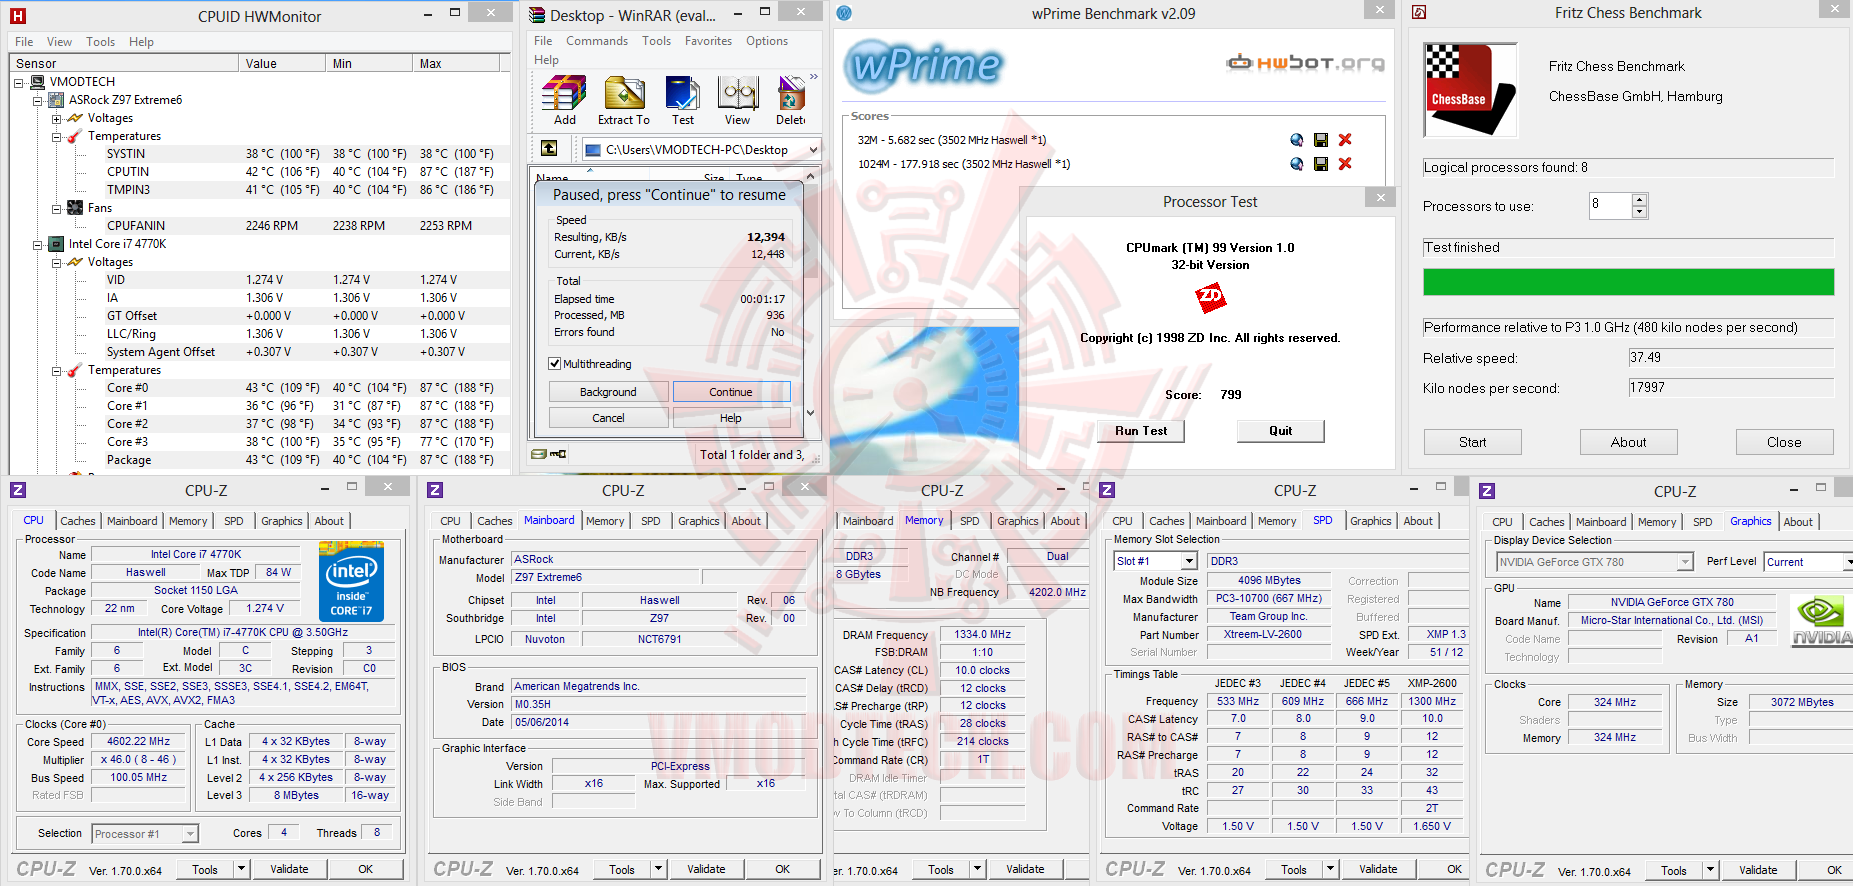Click Start in Fritz Chess Benchmark
1853x886 pixels.
coord(1472,442)
